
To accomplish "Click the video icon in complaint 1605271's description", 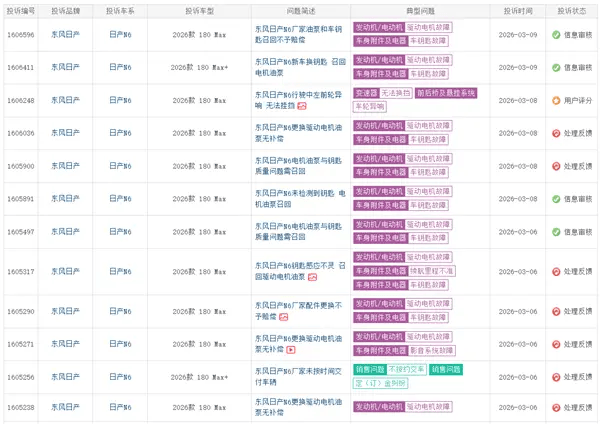I will point(291,350).
